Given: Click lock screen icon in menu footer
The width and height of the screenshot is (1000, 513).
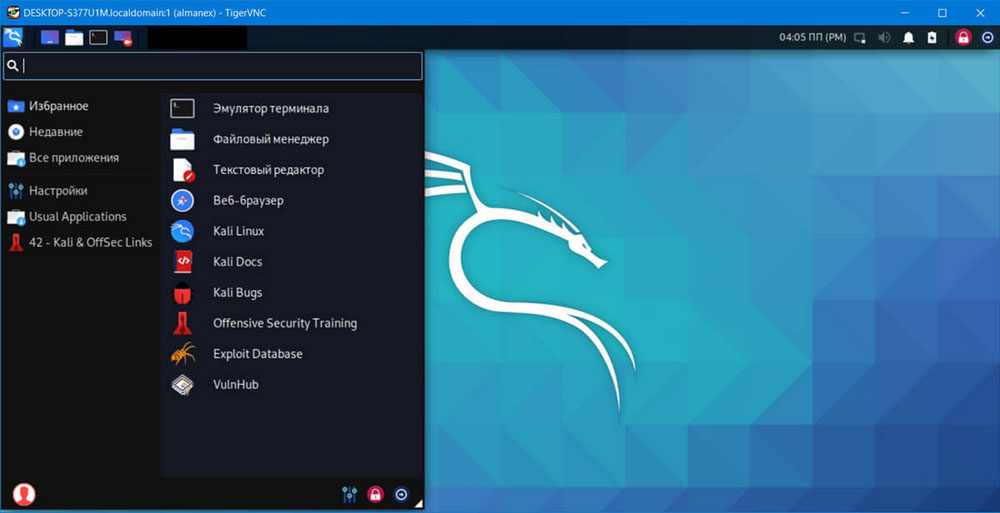Looking at the screenshot, I should (x=376, y=494).
